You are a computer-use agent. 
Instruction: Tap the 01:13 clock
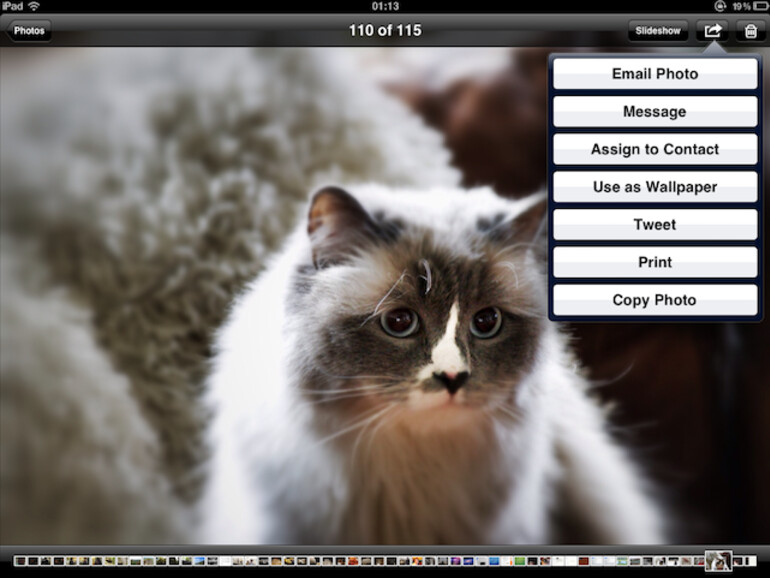[385, 6]
